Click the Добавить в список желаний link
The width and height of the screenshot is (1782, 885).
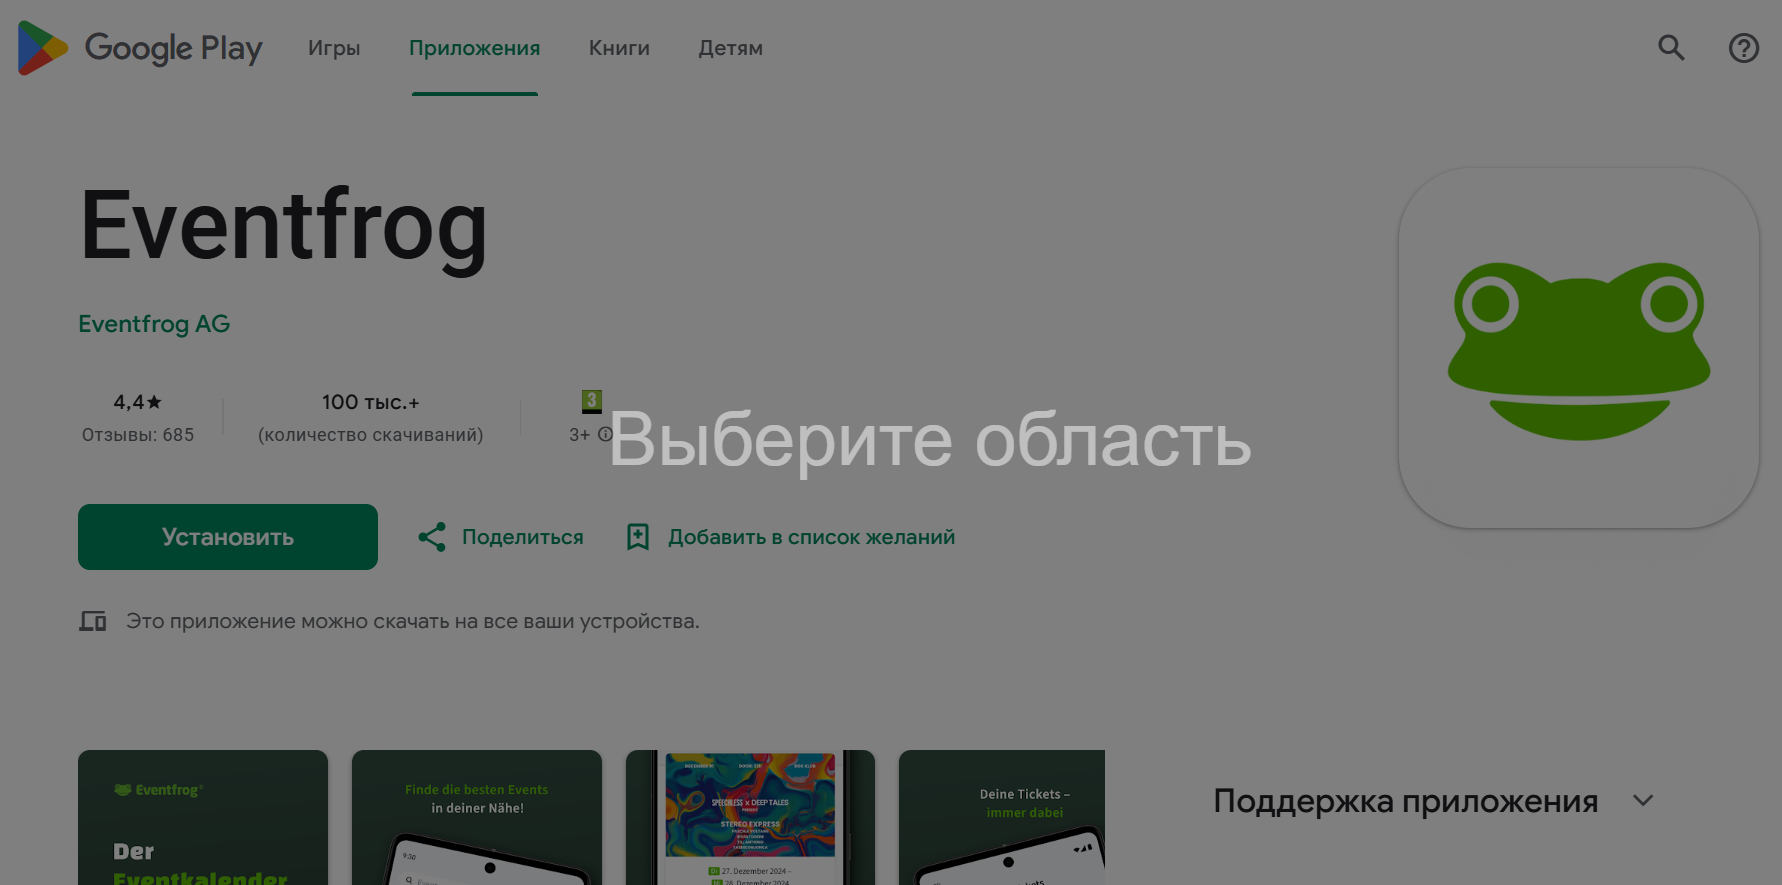tap(811, 537)
